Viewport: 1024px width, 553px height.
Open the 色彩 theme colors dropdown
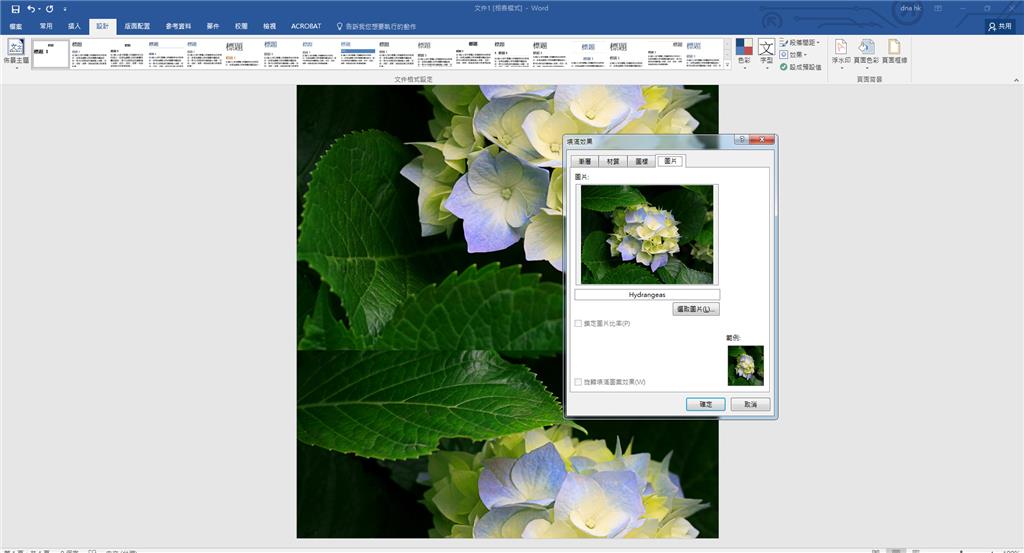pos(744,52)
